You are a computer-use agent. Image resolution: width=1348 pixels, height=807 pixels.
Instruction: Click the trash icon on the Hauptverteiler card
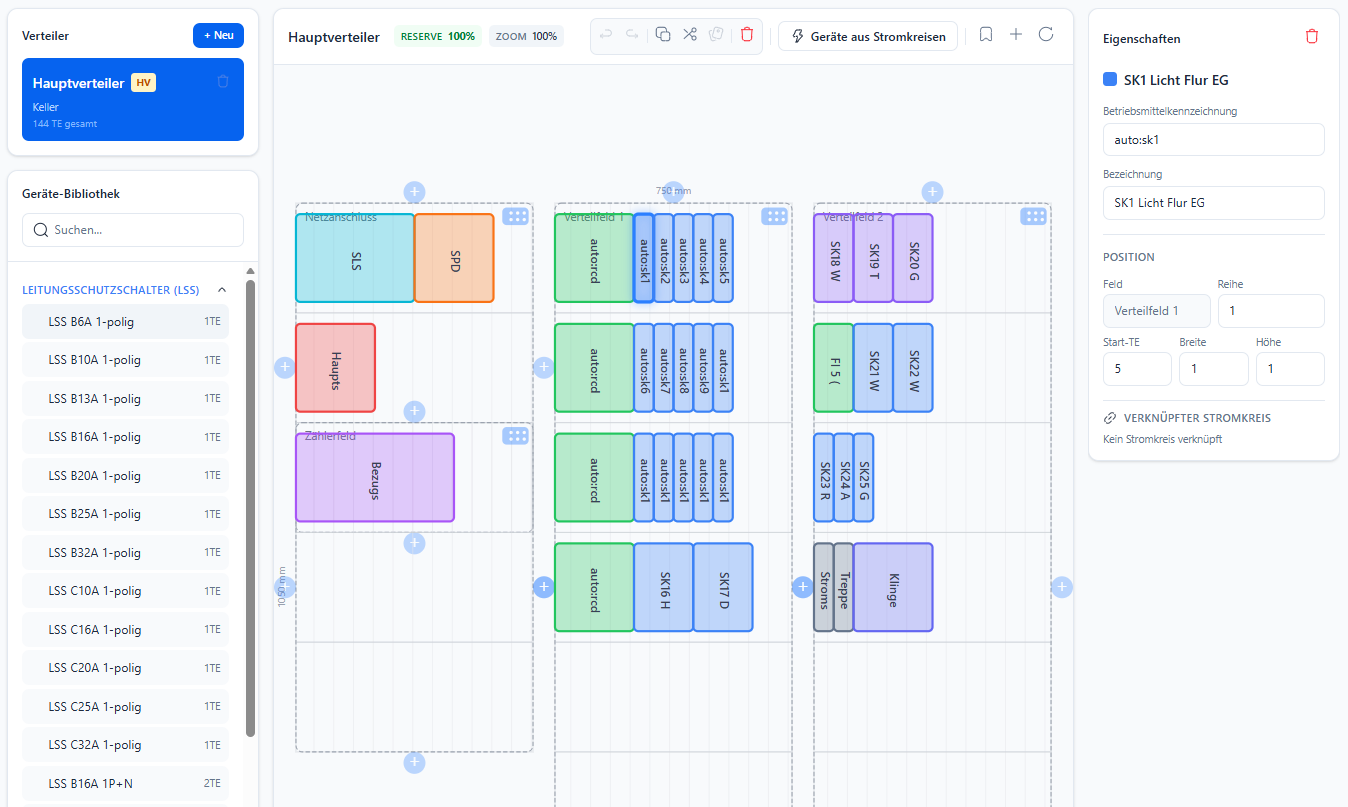(223, 82)
